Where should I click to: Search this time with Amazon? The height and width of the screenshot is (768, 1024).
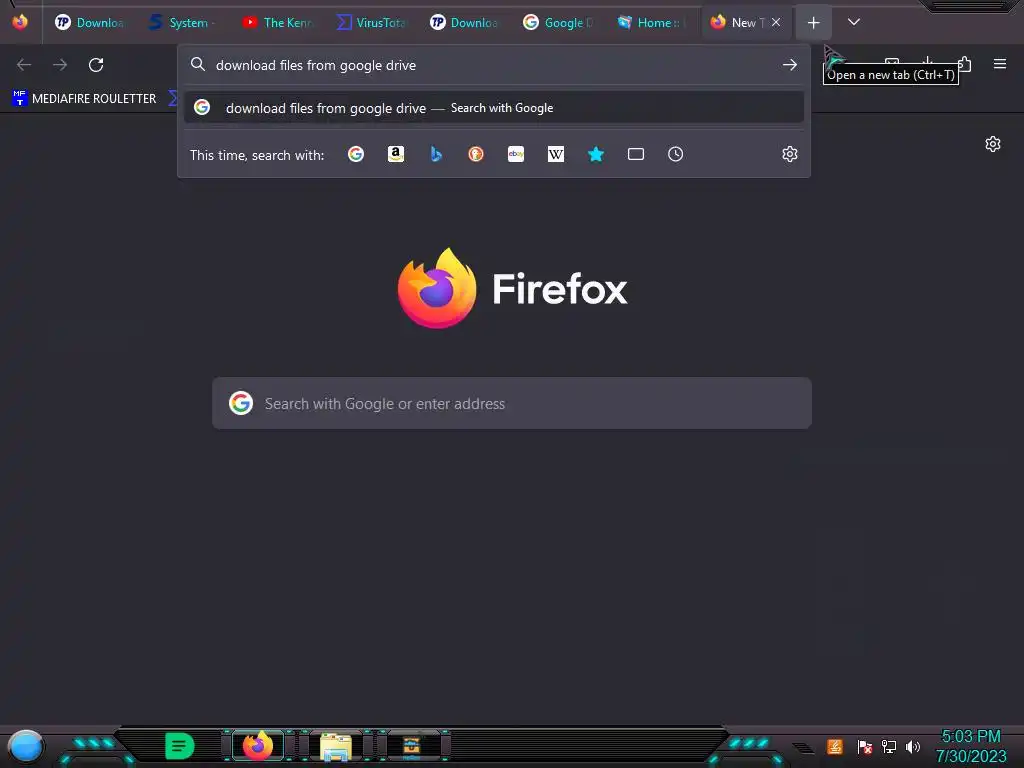[x=396, y=154]
